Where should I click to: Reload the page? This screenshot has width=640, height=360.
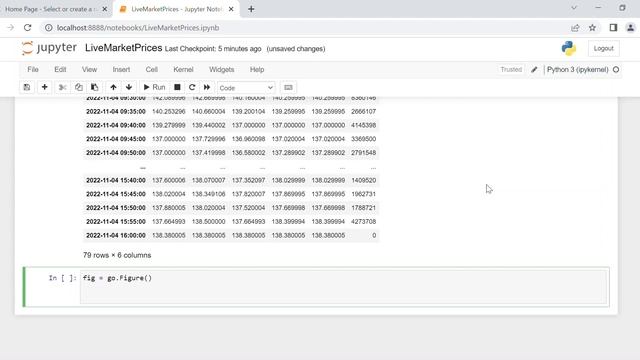point(27,28)
